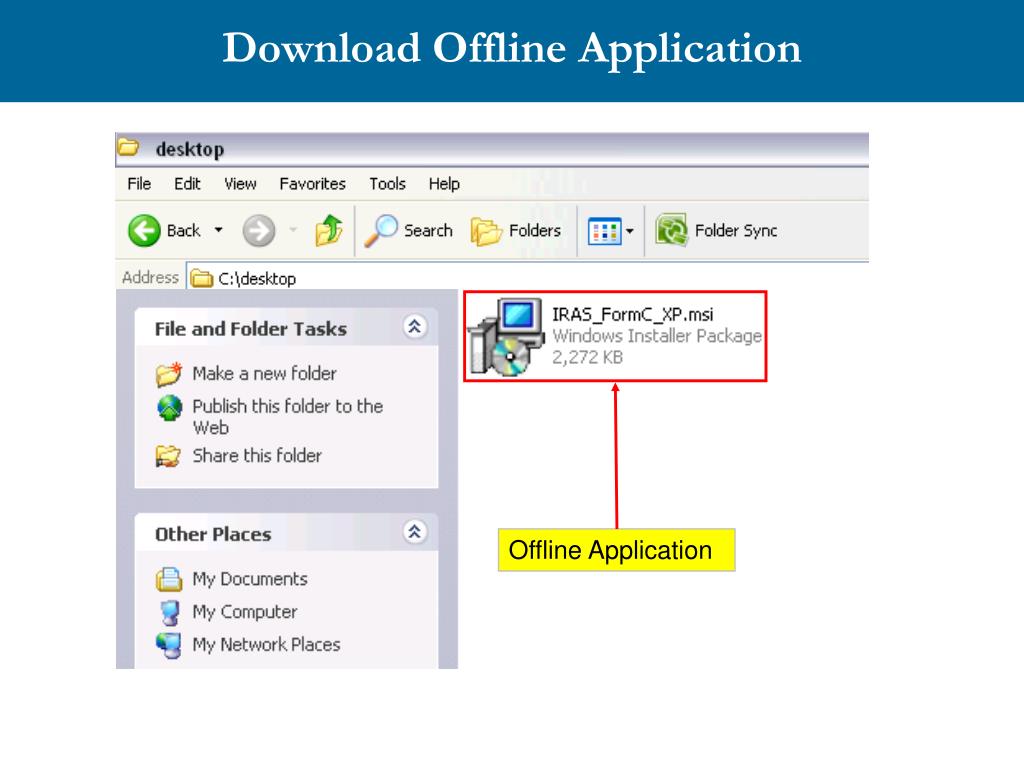Click the My Network Places icon
1024x768 pixels.
click(x=169, y=645)
